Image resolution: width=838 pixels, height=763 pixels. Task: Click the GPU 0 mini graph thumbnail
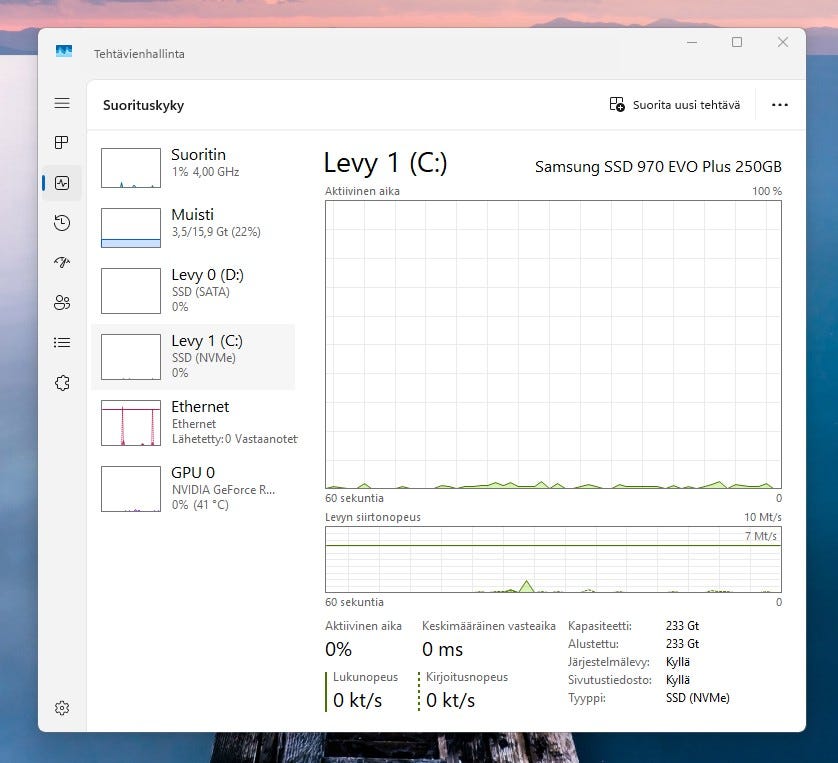(x=131, y=488)
